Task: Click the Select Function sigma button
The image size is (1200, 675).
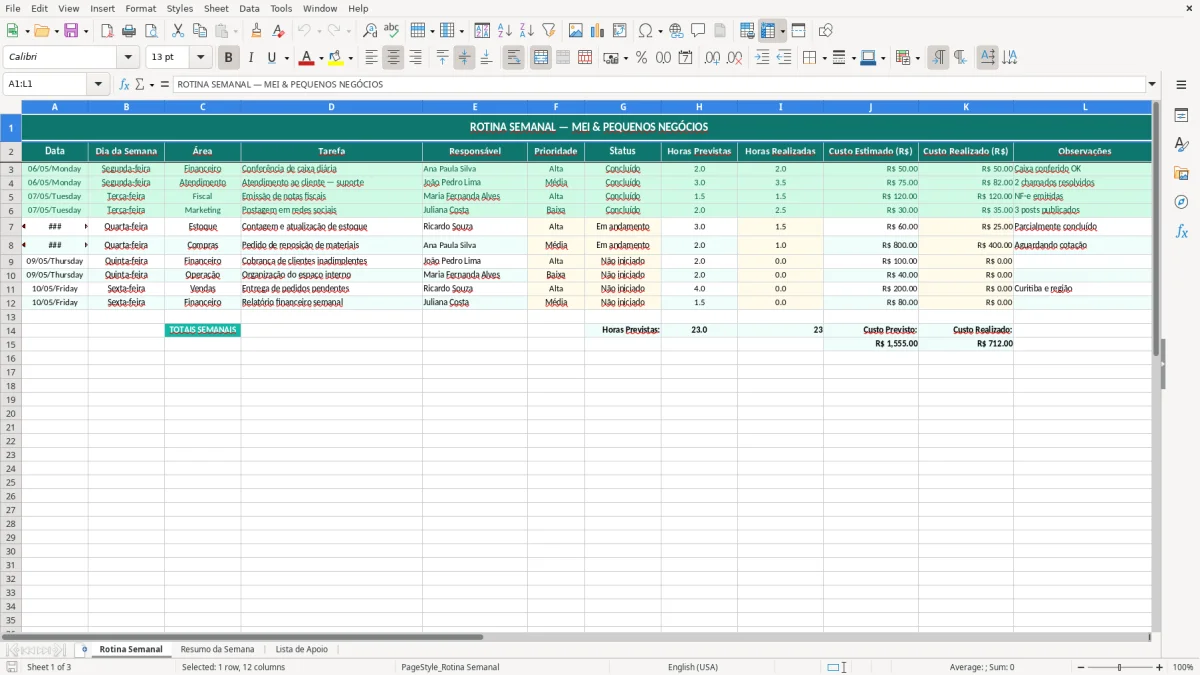Action: point(139,84)
